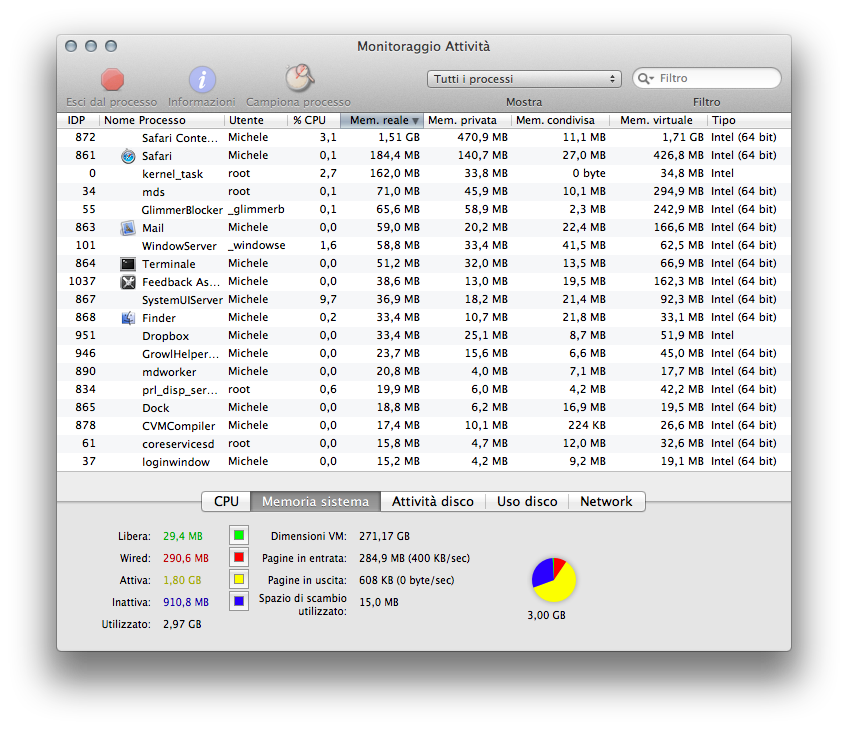Image resolution: width=848 pixels, height=730 pixels.
Task: Select the Feedback Assistant icon in list
Action: click(x=128, y=282)
